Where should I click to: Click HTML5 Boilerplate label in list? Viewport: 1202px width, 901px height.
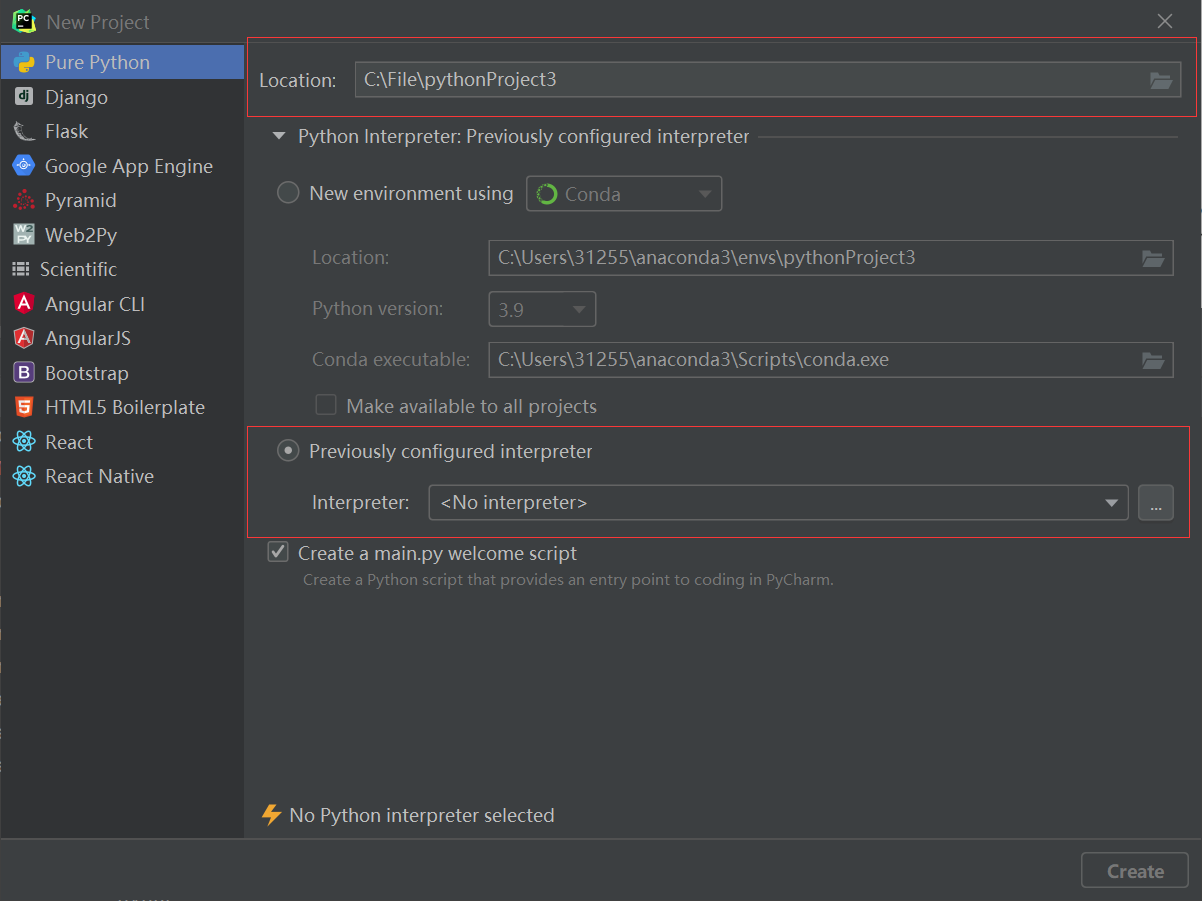[125, 407]
